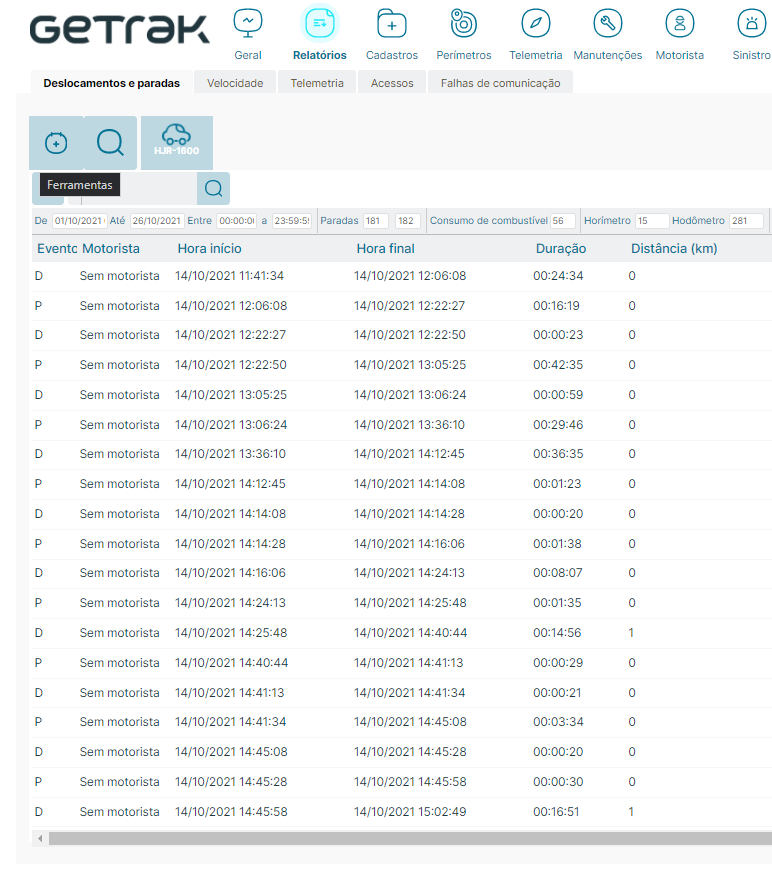Screen dimensions: 772x893
Task: Click the Consumo de combustível field
Action: point(563,221)
